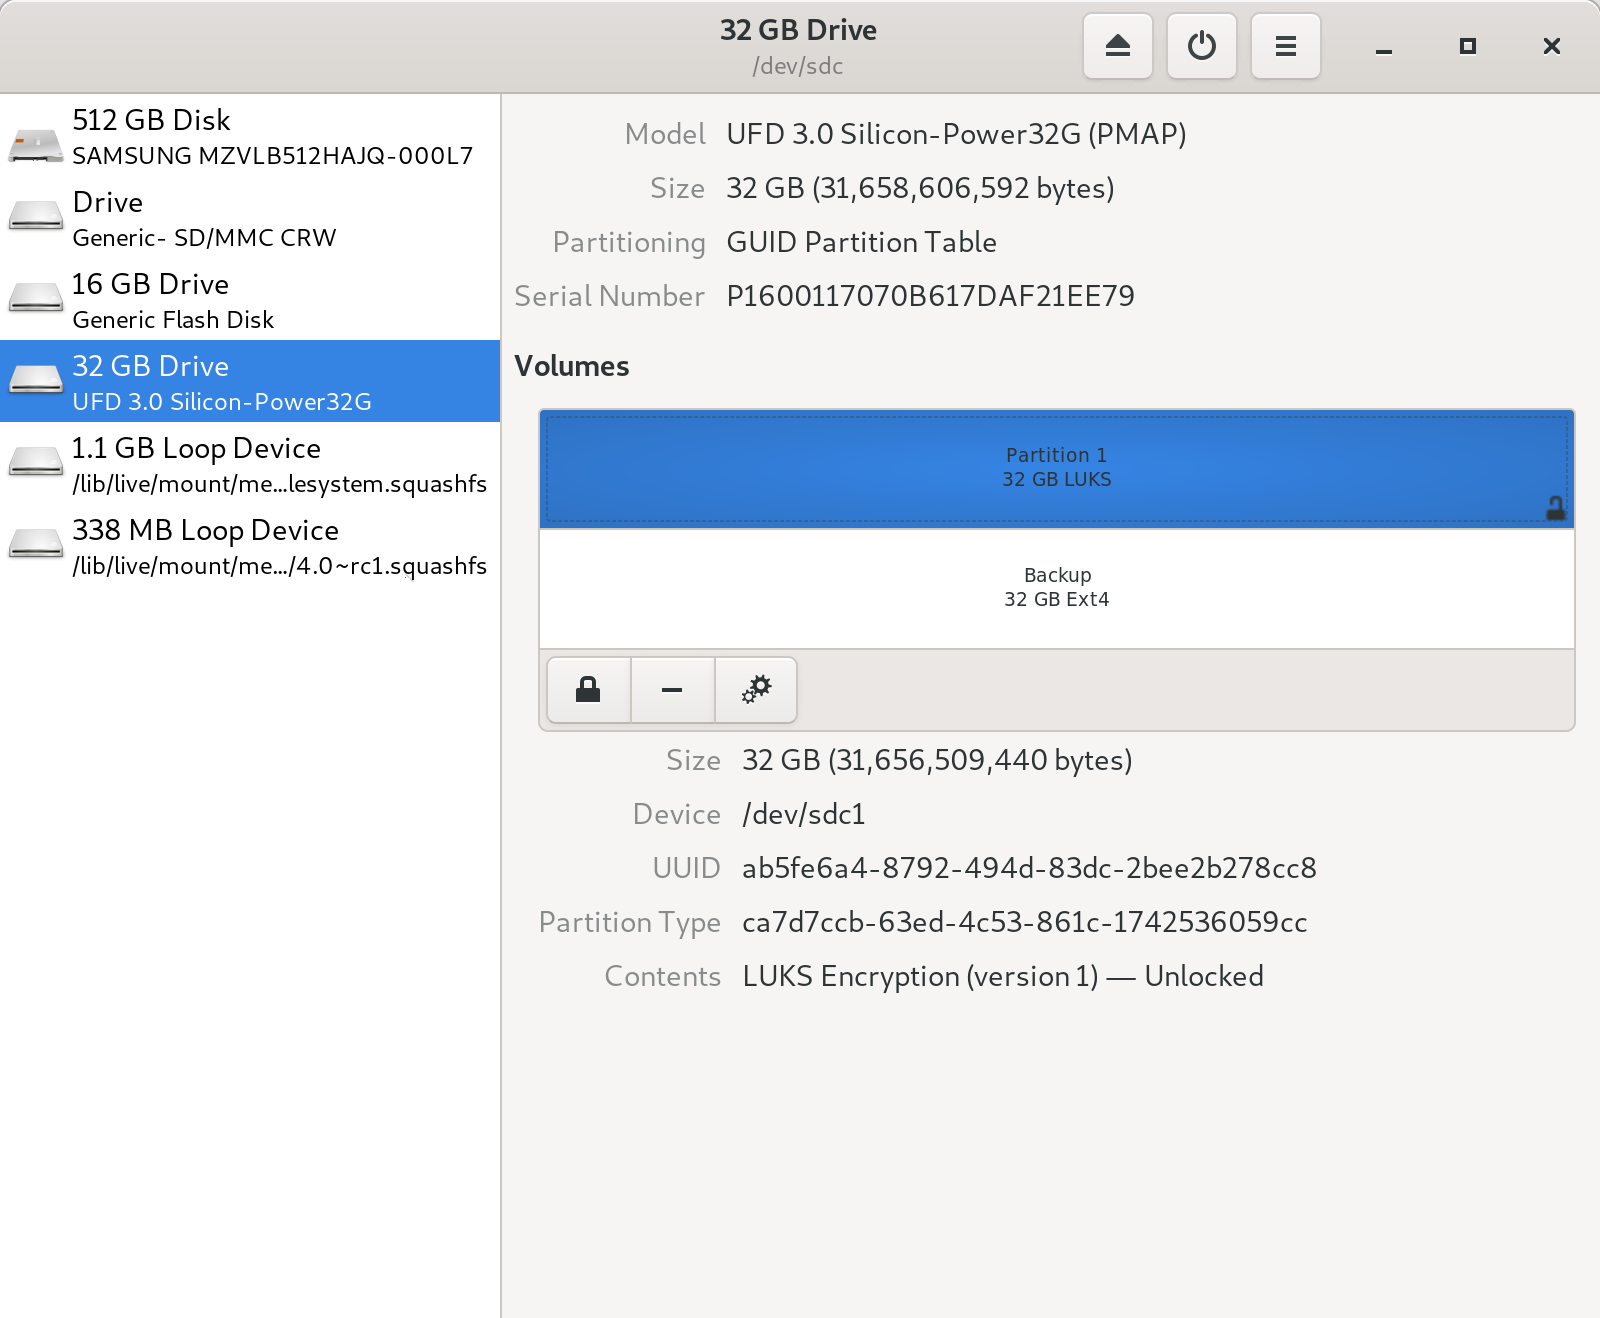The height and width of the screenshot is (1318, 1600).
Task: Open additional partition options gear icon
Action: point(755,689)
